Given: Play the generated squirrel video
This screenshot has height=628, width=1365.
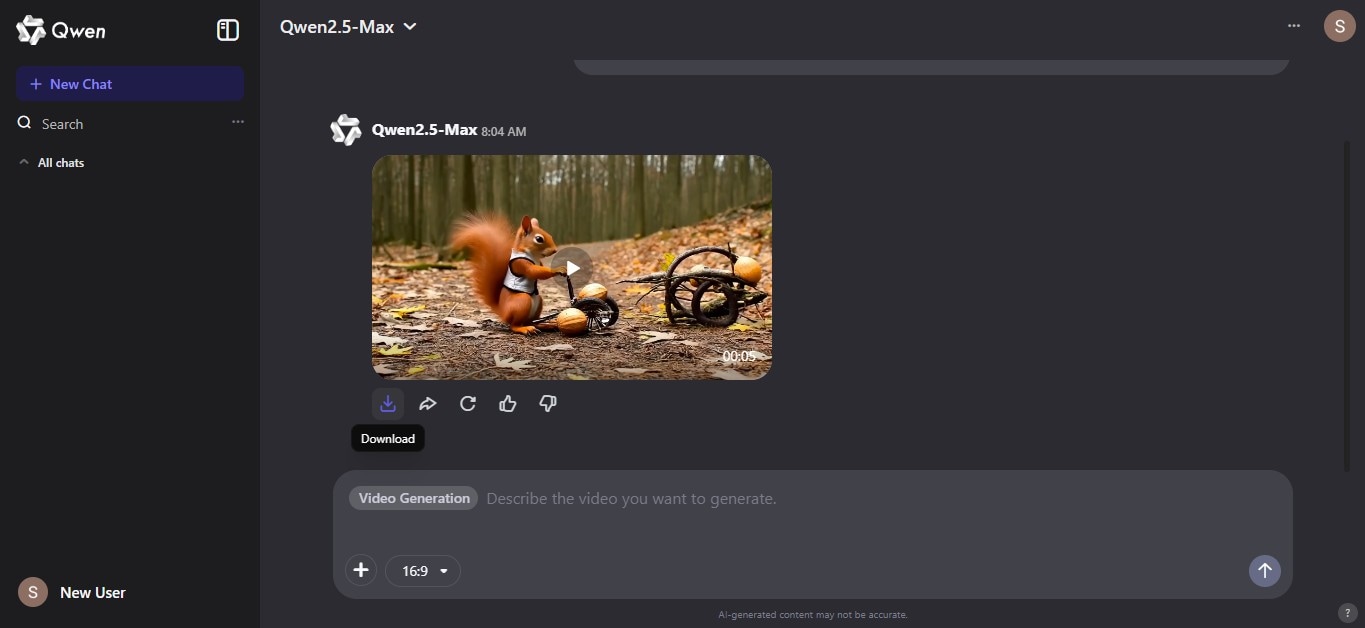Looking at the screenshot, I should pyautogui.click(x=572, y=267).
